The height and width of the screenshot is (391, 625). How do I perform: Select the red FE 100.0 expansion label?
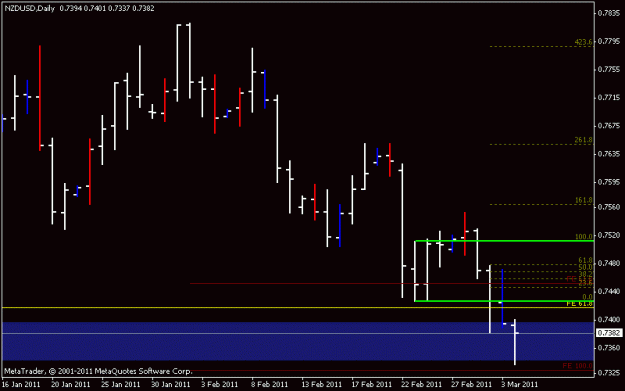[578, 366]
